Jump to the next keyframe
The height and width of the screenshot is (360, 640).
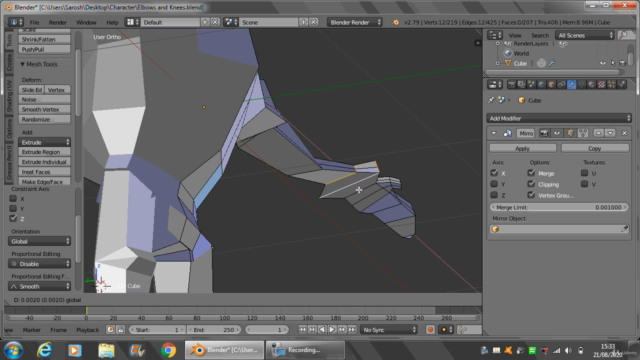point(342,329)
